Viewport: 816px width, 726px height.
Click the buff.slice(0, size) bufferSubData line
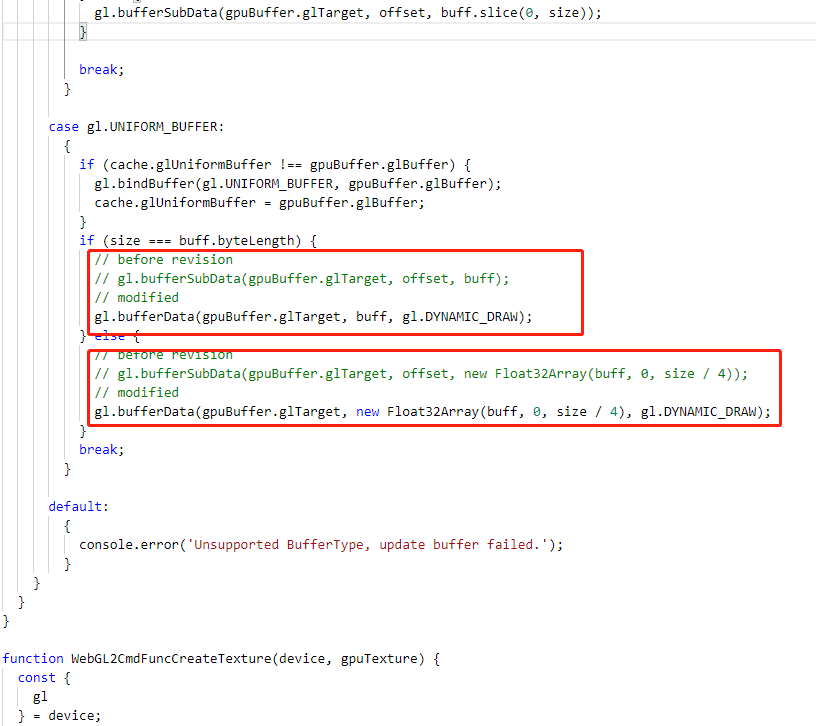pos(348,12)
